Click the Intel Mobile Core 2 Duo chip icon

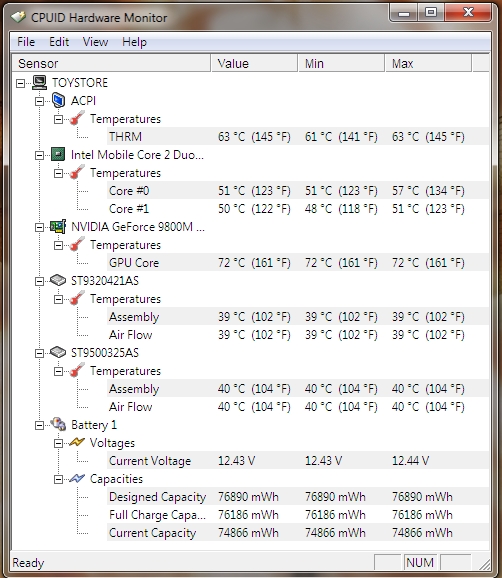click(x=58, y=154)
